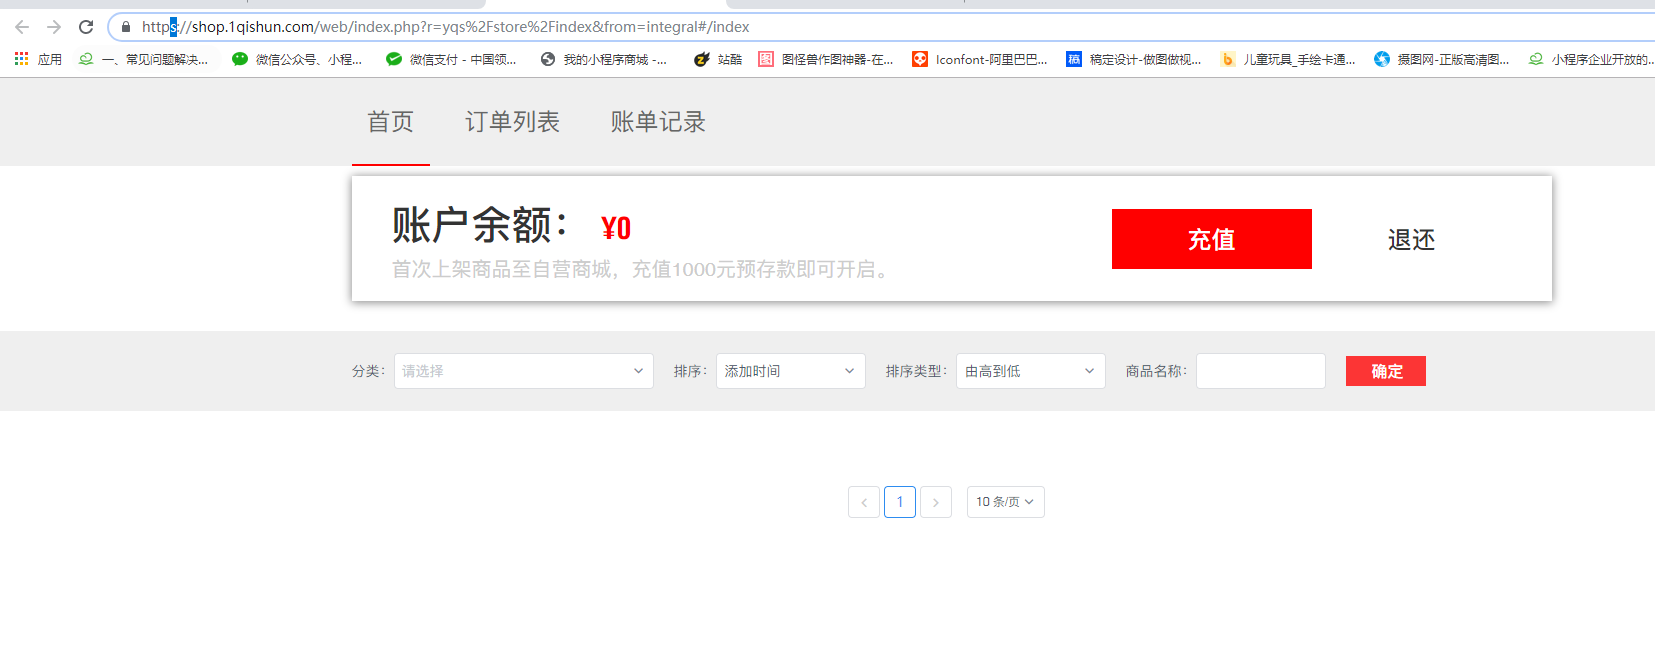Click the 账户余额 heading text

480,225
